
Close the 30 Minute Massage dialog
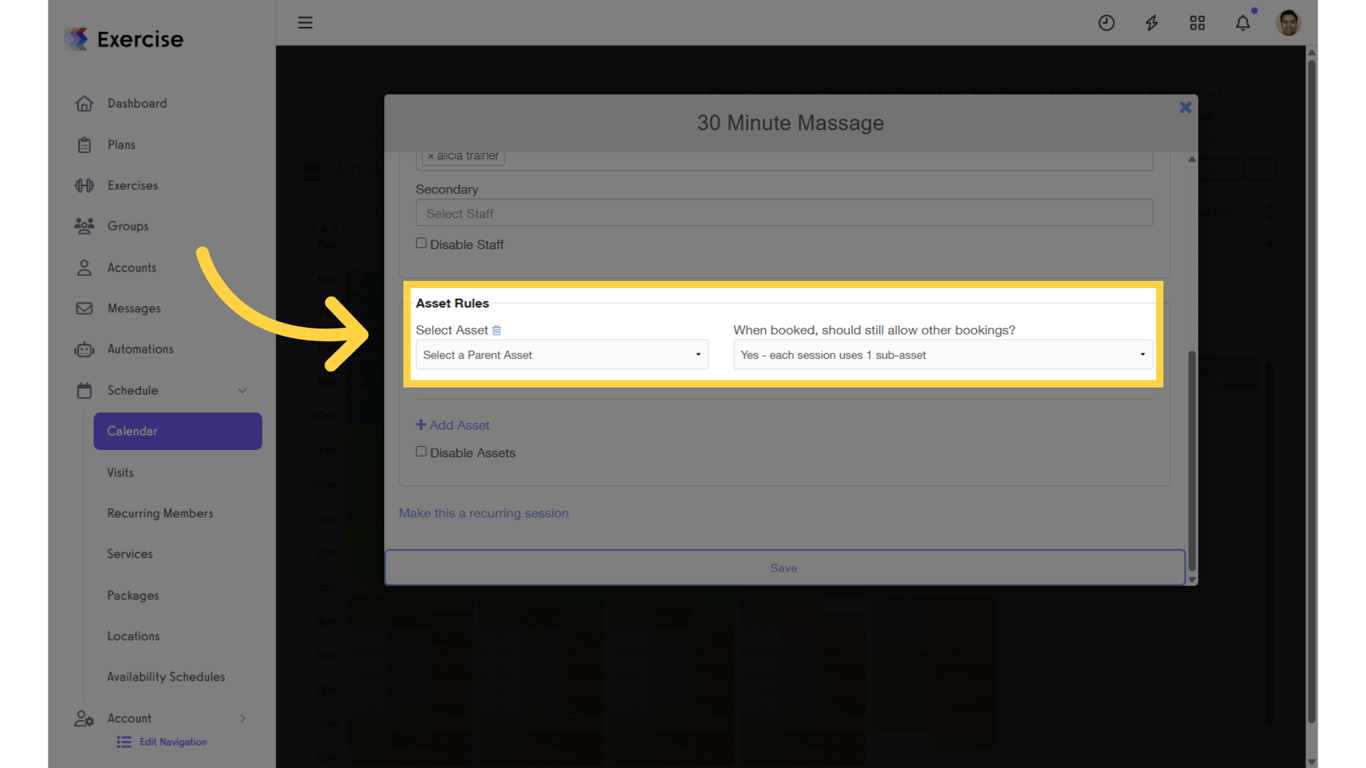point(1185,107)
